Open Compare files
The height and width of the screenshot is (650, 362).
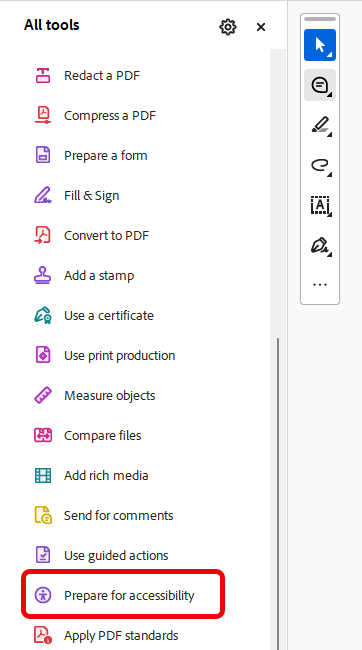point(103,435)
